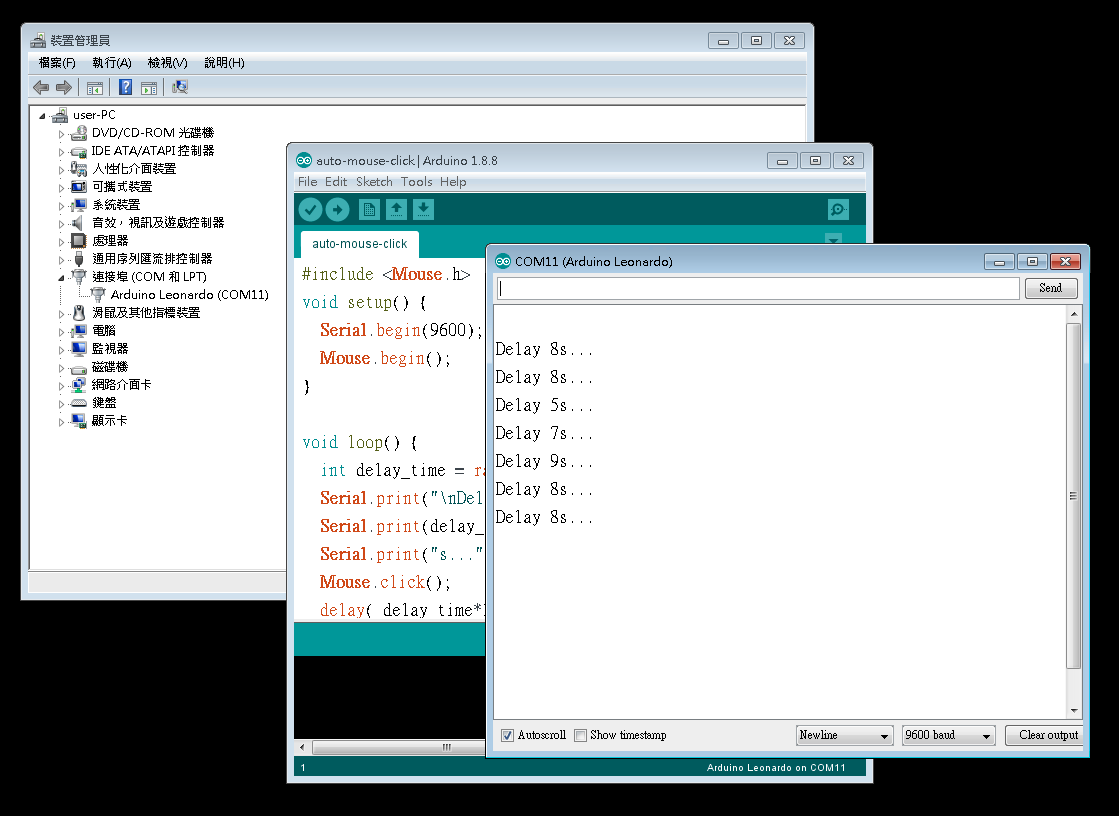Viewport: 1119px width, 816px height.
Task: Click the DVD/CD-ROM 光碟機 drive icon
Action: tap(79, 133)
